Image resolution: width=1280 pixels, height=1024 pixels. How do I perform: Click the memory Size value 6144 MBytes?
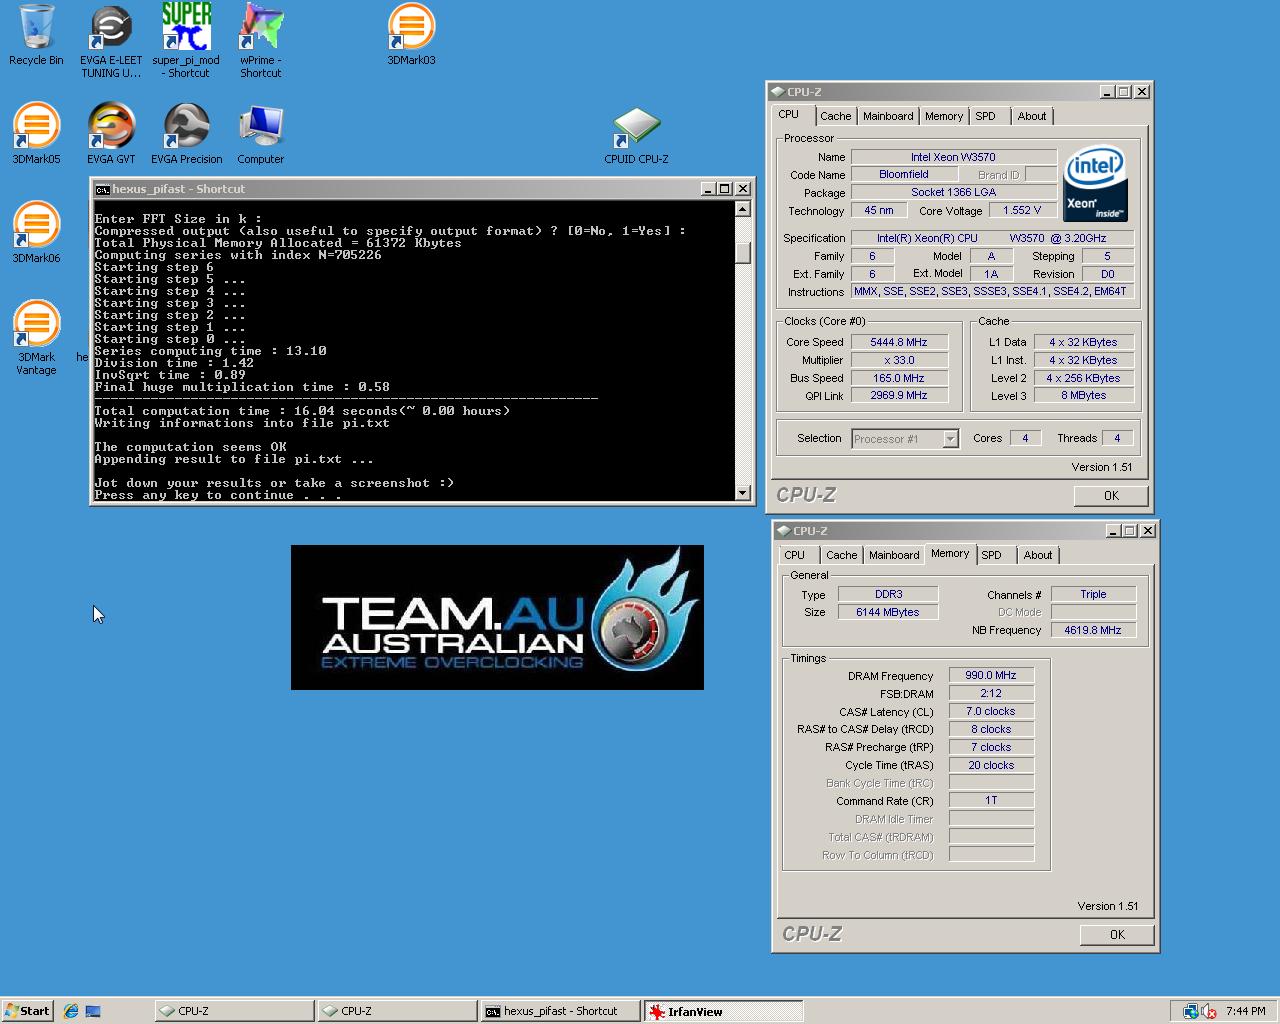(x=887, y=613)
